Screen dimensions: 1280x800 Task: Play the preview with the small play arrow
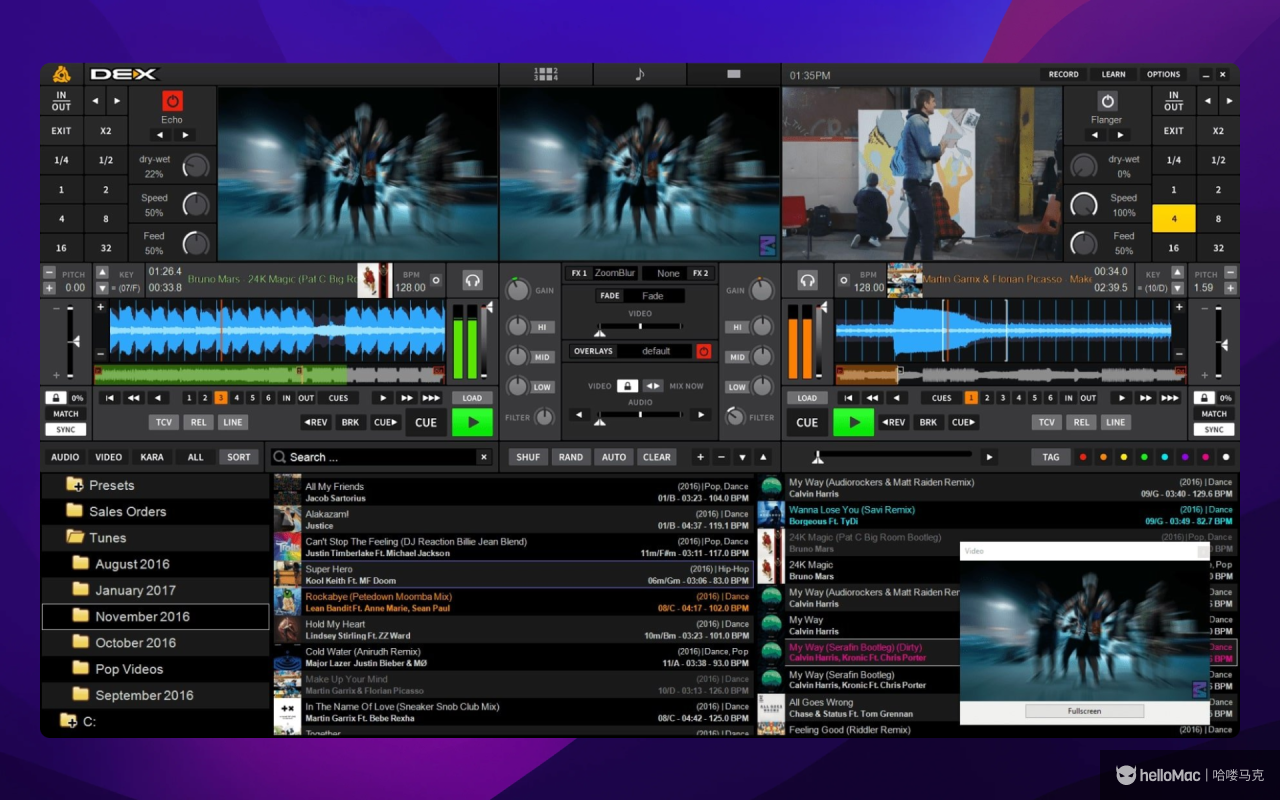tap(989, 457)
